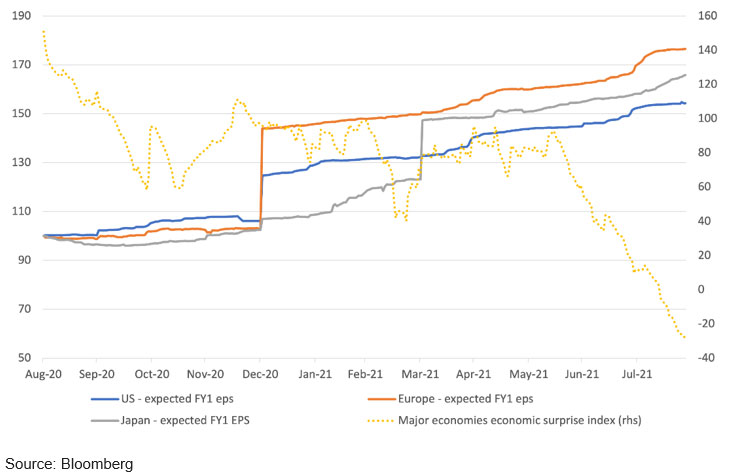Click the Jul-21 x-axis label
The width and height of the screenshot is (731, 476).
click(x=638, y=374)
